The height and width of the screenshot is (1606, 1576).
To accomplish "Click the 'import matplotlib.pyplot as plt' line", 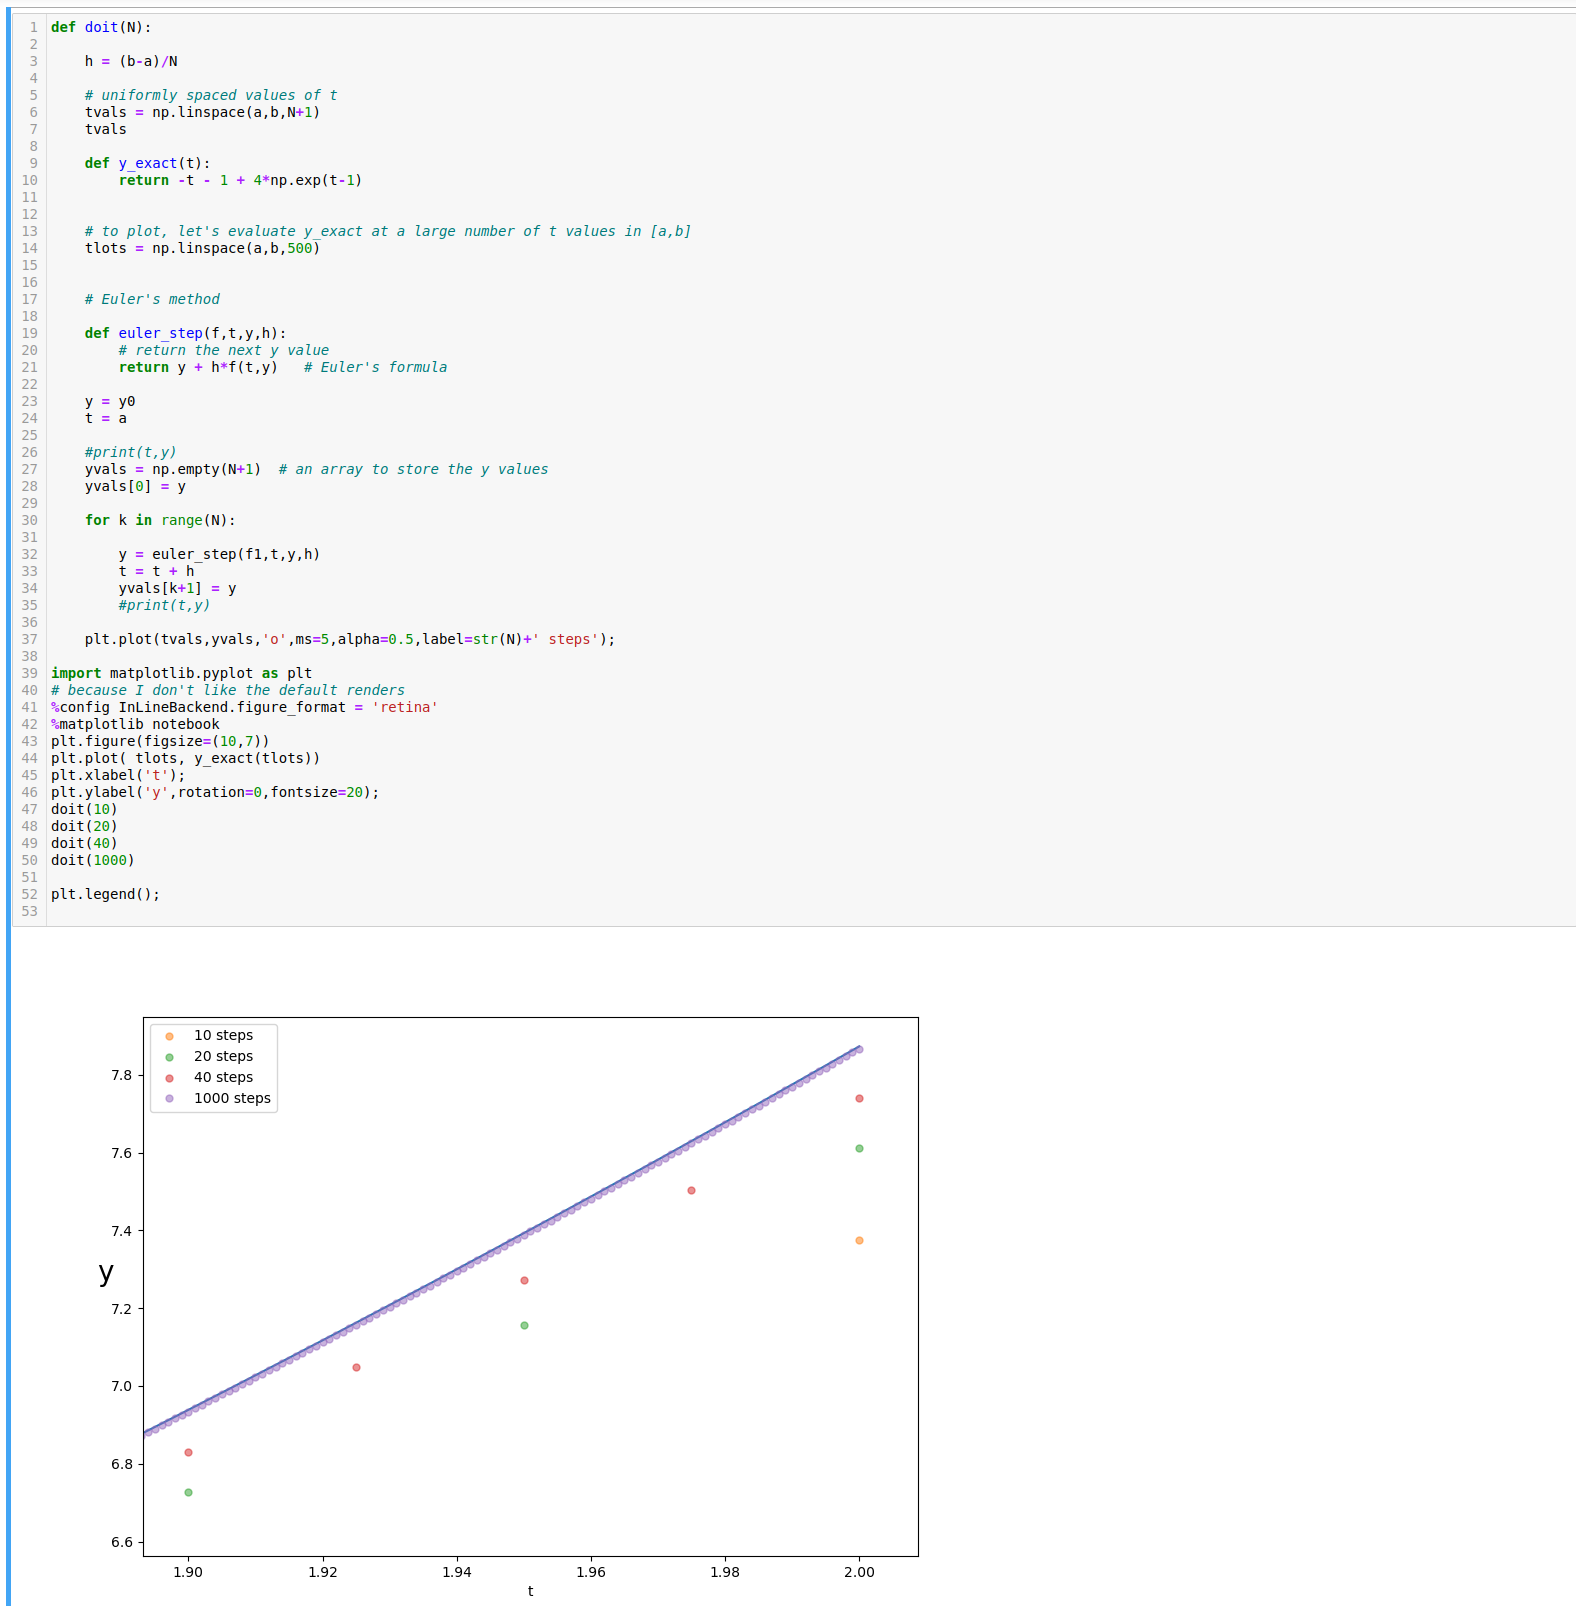I will click(x=181, y=673).
